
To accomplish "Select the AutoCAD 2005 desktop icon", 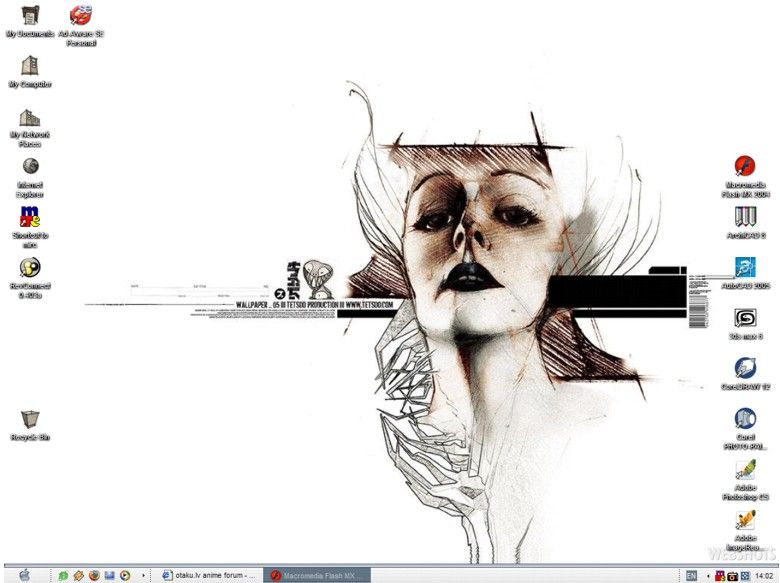I will (745, 273).
